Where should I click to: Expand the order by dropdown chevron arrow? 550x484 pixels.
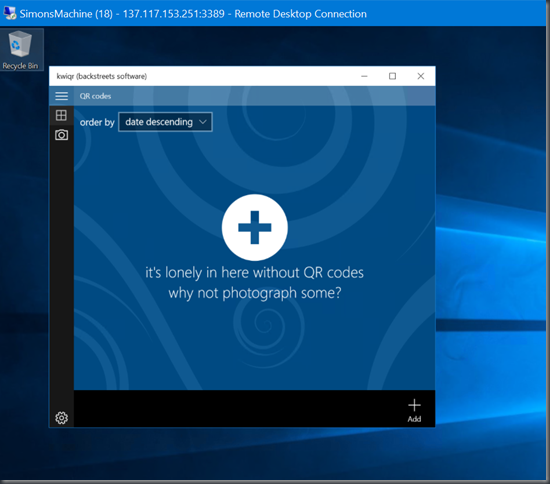pyautogui.click(x=203, y=122)
